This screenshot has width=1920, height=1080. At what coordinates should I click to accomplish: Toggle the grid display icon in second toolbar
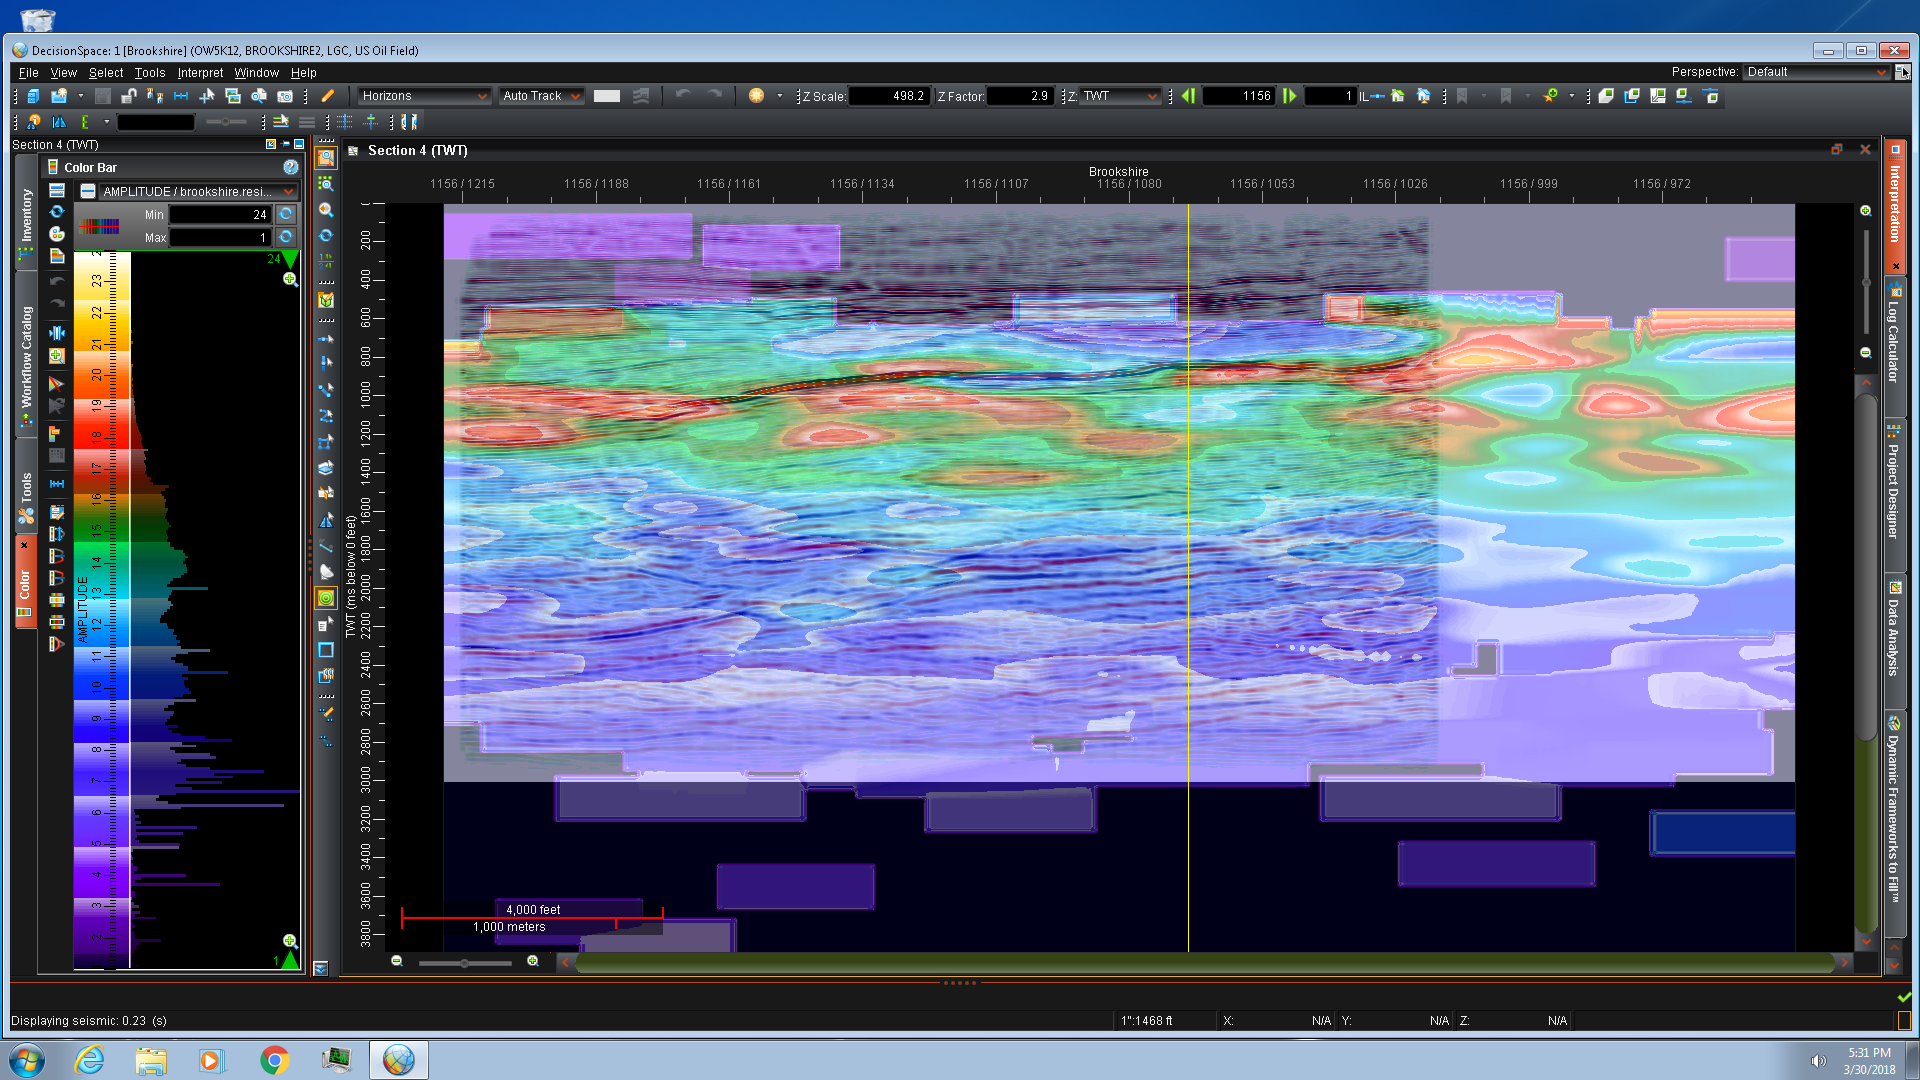click(345, 122)
